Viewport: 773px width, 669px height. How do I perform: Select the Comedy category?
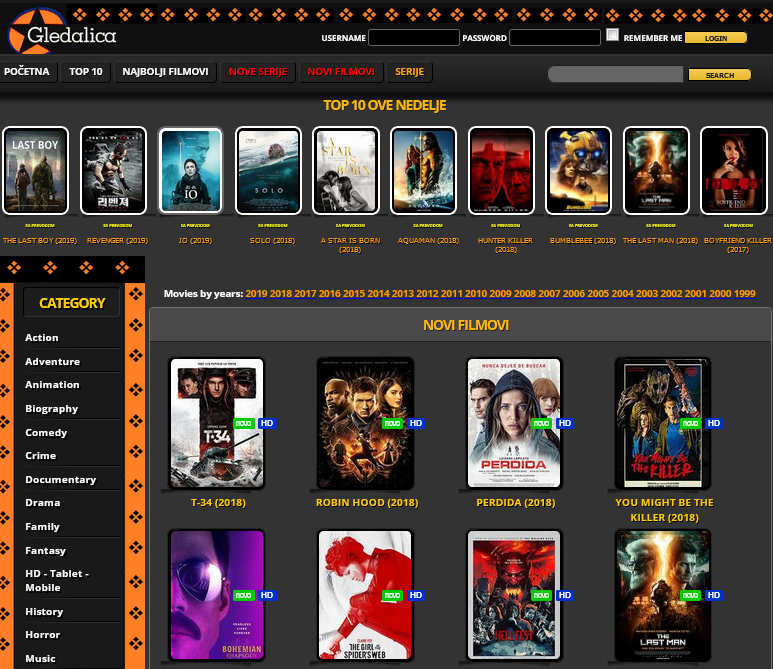tap(46, 432)
